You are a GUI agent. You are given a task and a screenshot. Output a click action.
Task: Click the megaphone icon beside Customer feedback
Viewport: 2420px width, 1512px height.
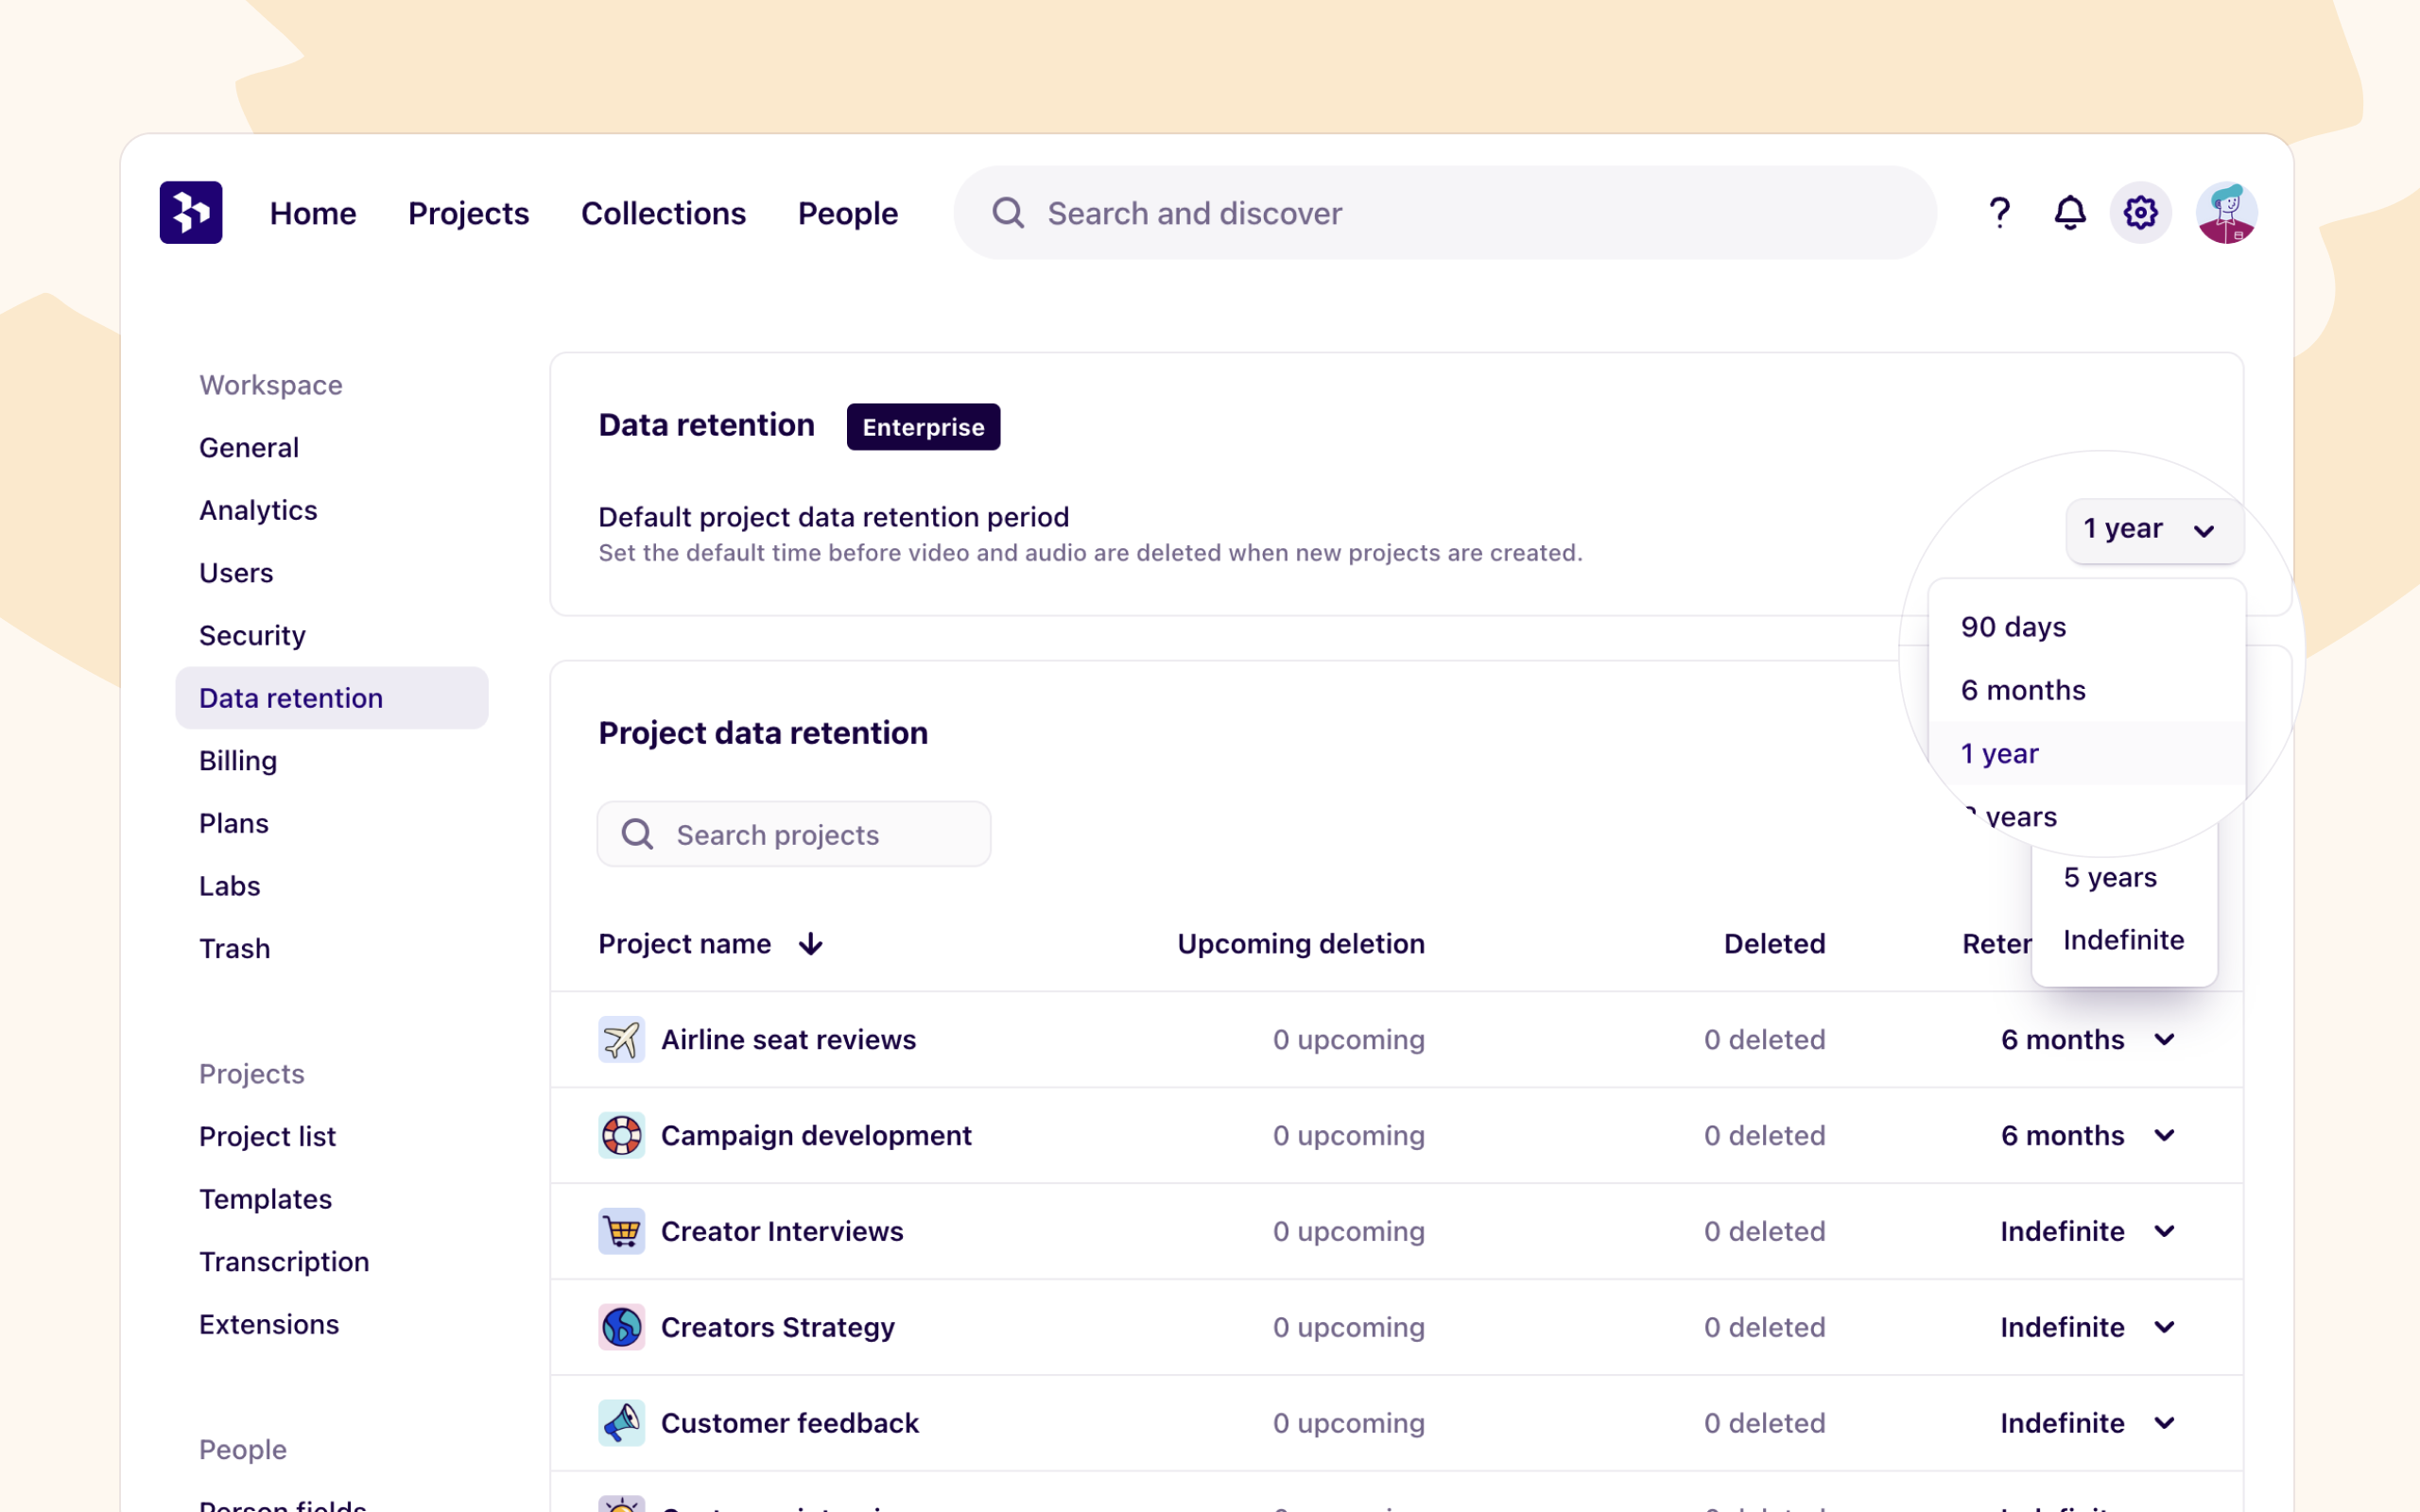(x=621, y=1422)
